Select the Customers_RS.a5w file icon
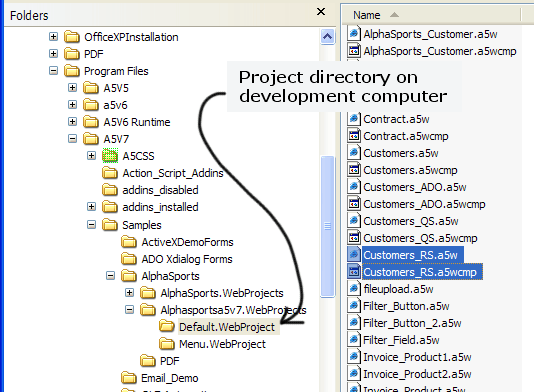The image size is (534, 392). coord(354,255)
